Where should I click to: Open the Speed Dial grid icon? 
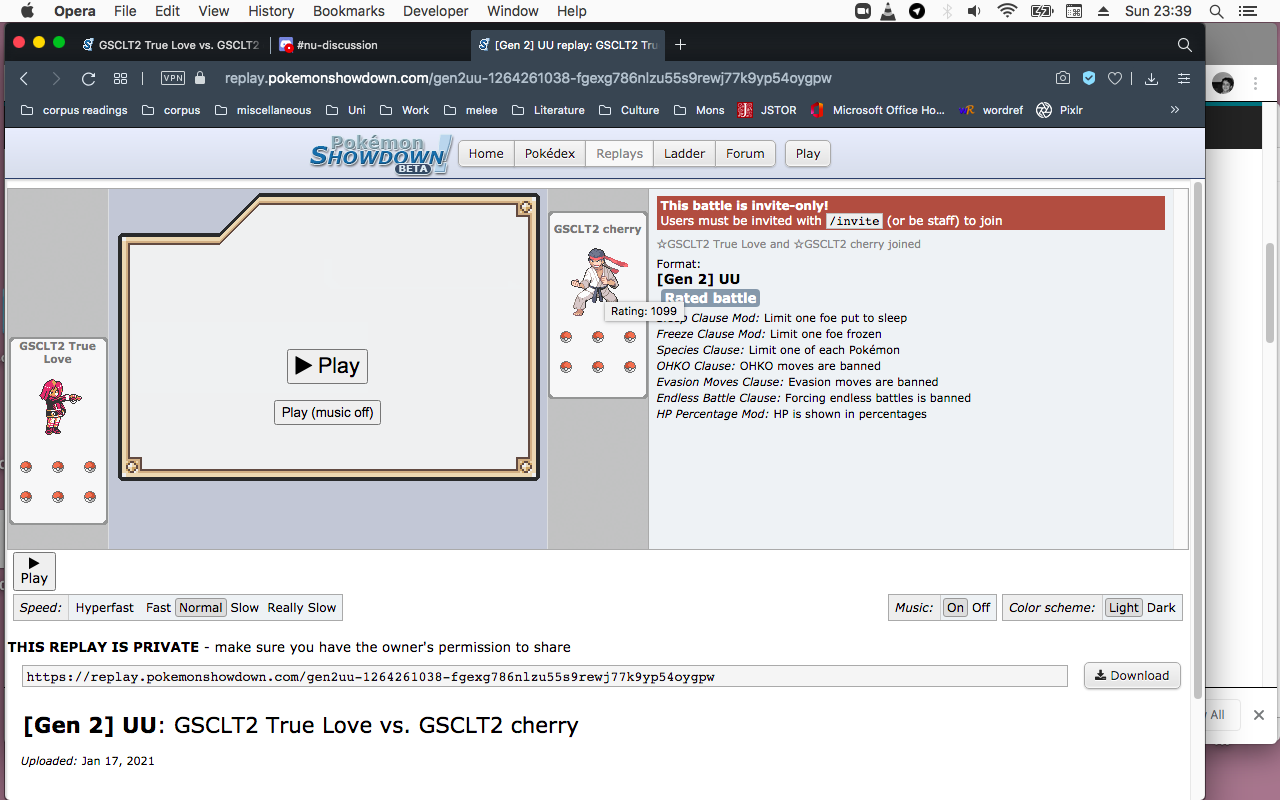click(120, 78)
